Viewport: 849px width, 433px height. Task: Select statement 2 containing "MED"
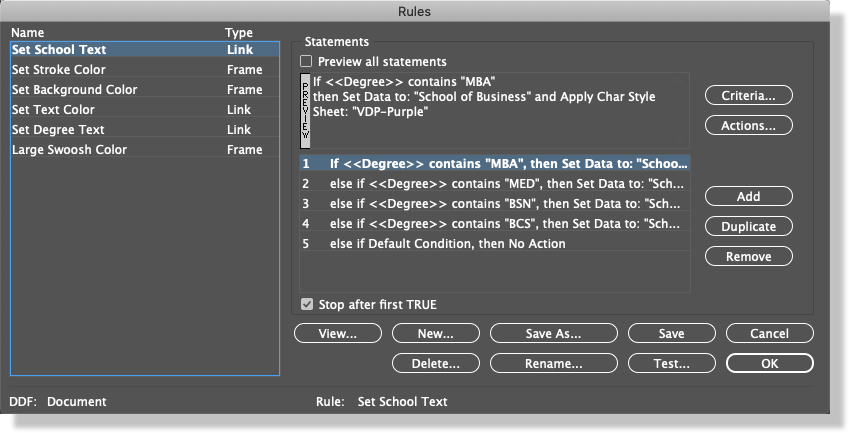click(x=495, y=184)
